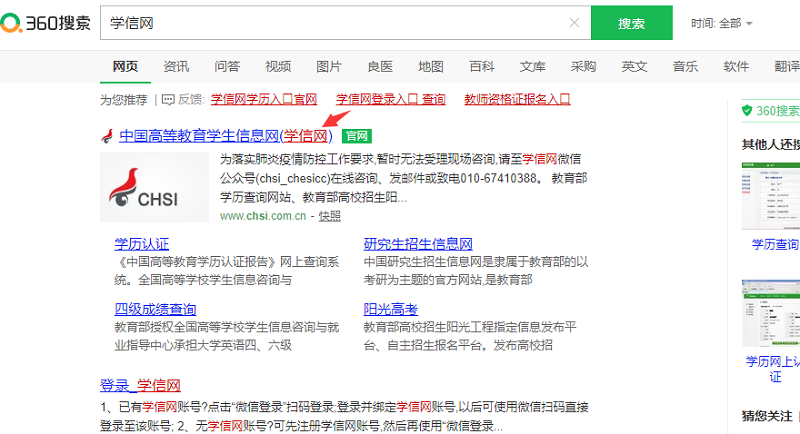The width and height of the screenshot is (800, 434).
Task: Open the 学历查询 sidebar link
Action: (x=775, y=245)
